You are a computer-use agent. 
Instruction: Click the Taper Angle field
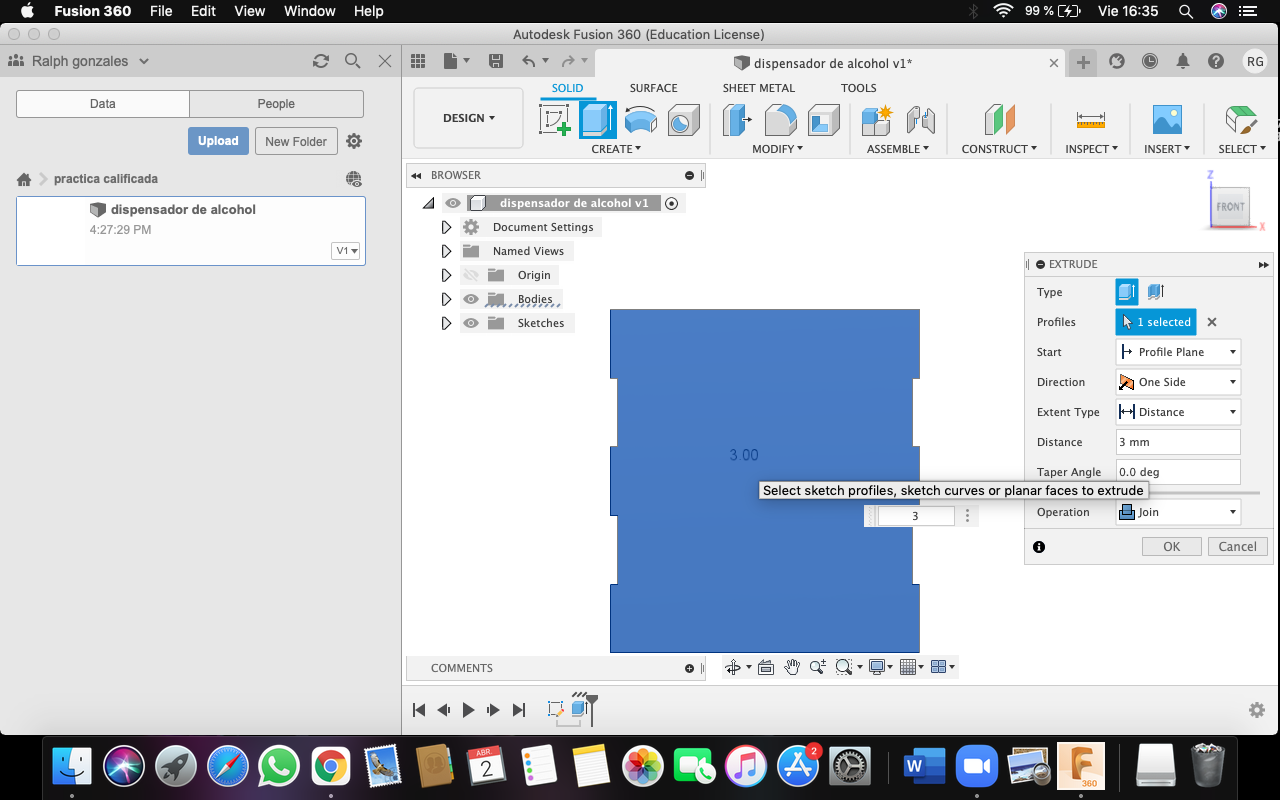coord(1178,472)
